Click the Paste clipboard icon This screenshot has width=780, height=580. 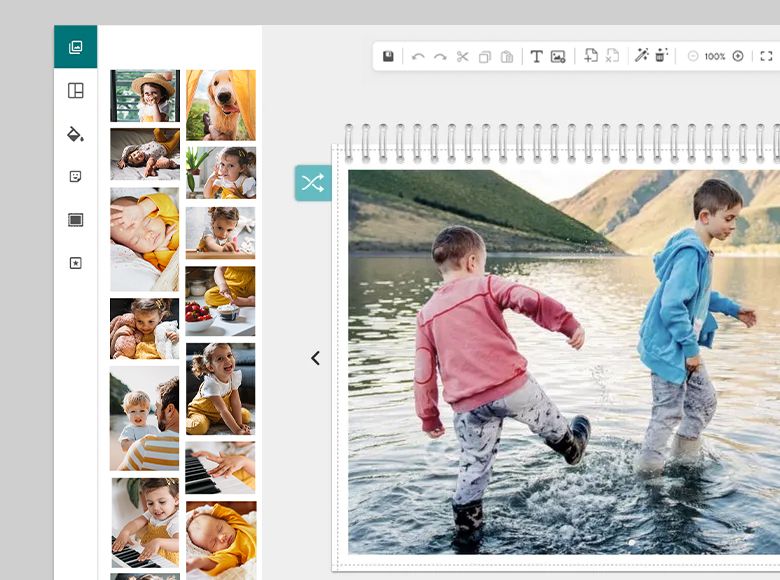coord(507,57)
